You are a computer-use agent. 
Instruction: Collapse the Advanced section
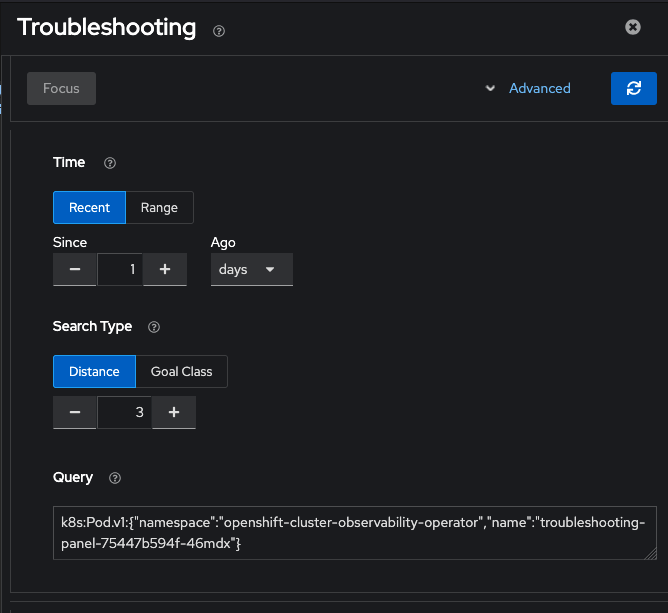click(x=528, y=88)
